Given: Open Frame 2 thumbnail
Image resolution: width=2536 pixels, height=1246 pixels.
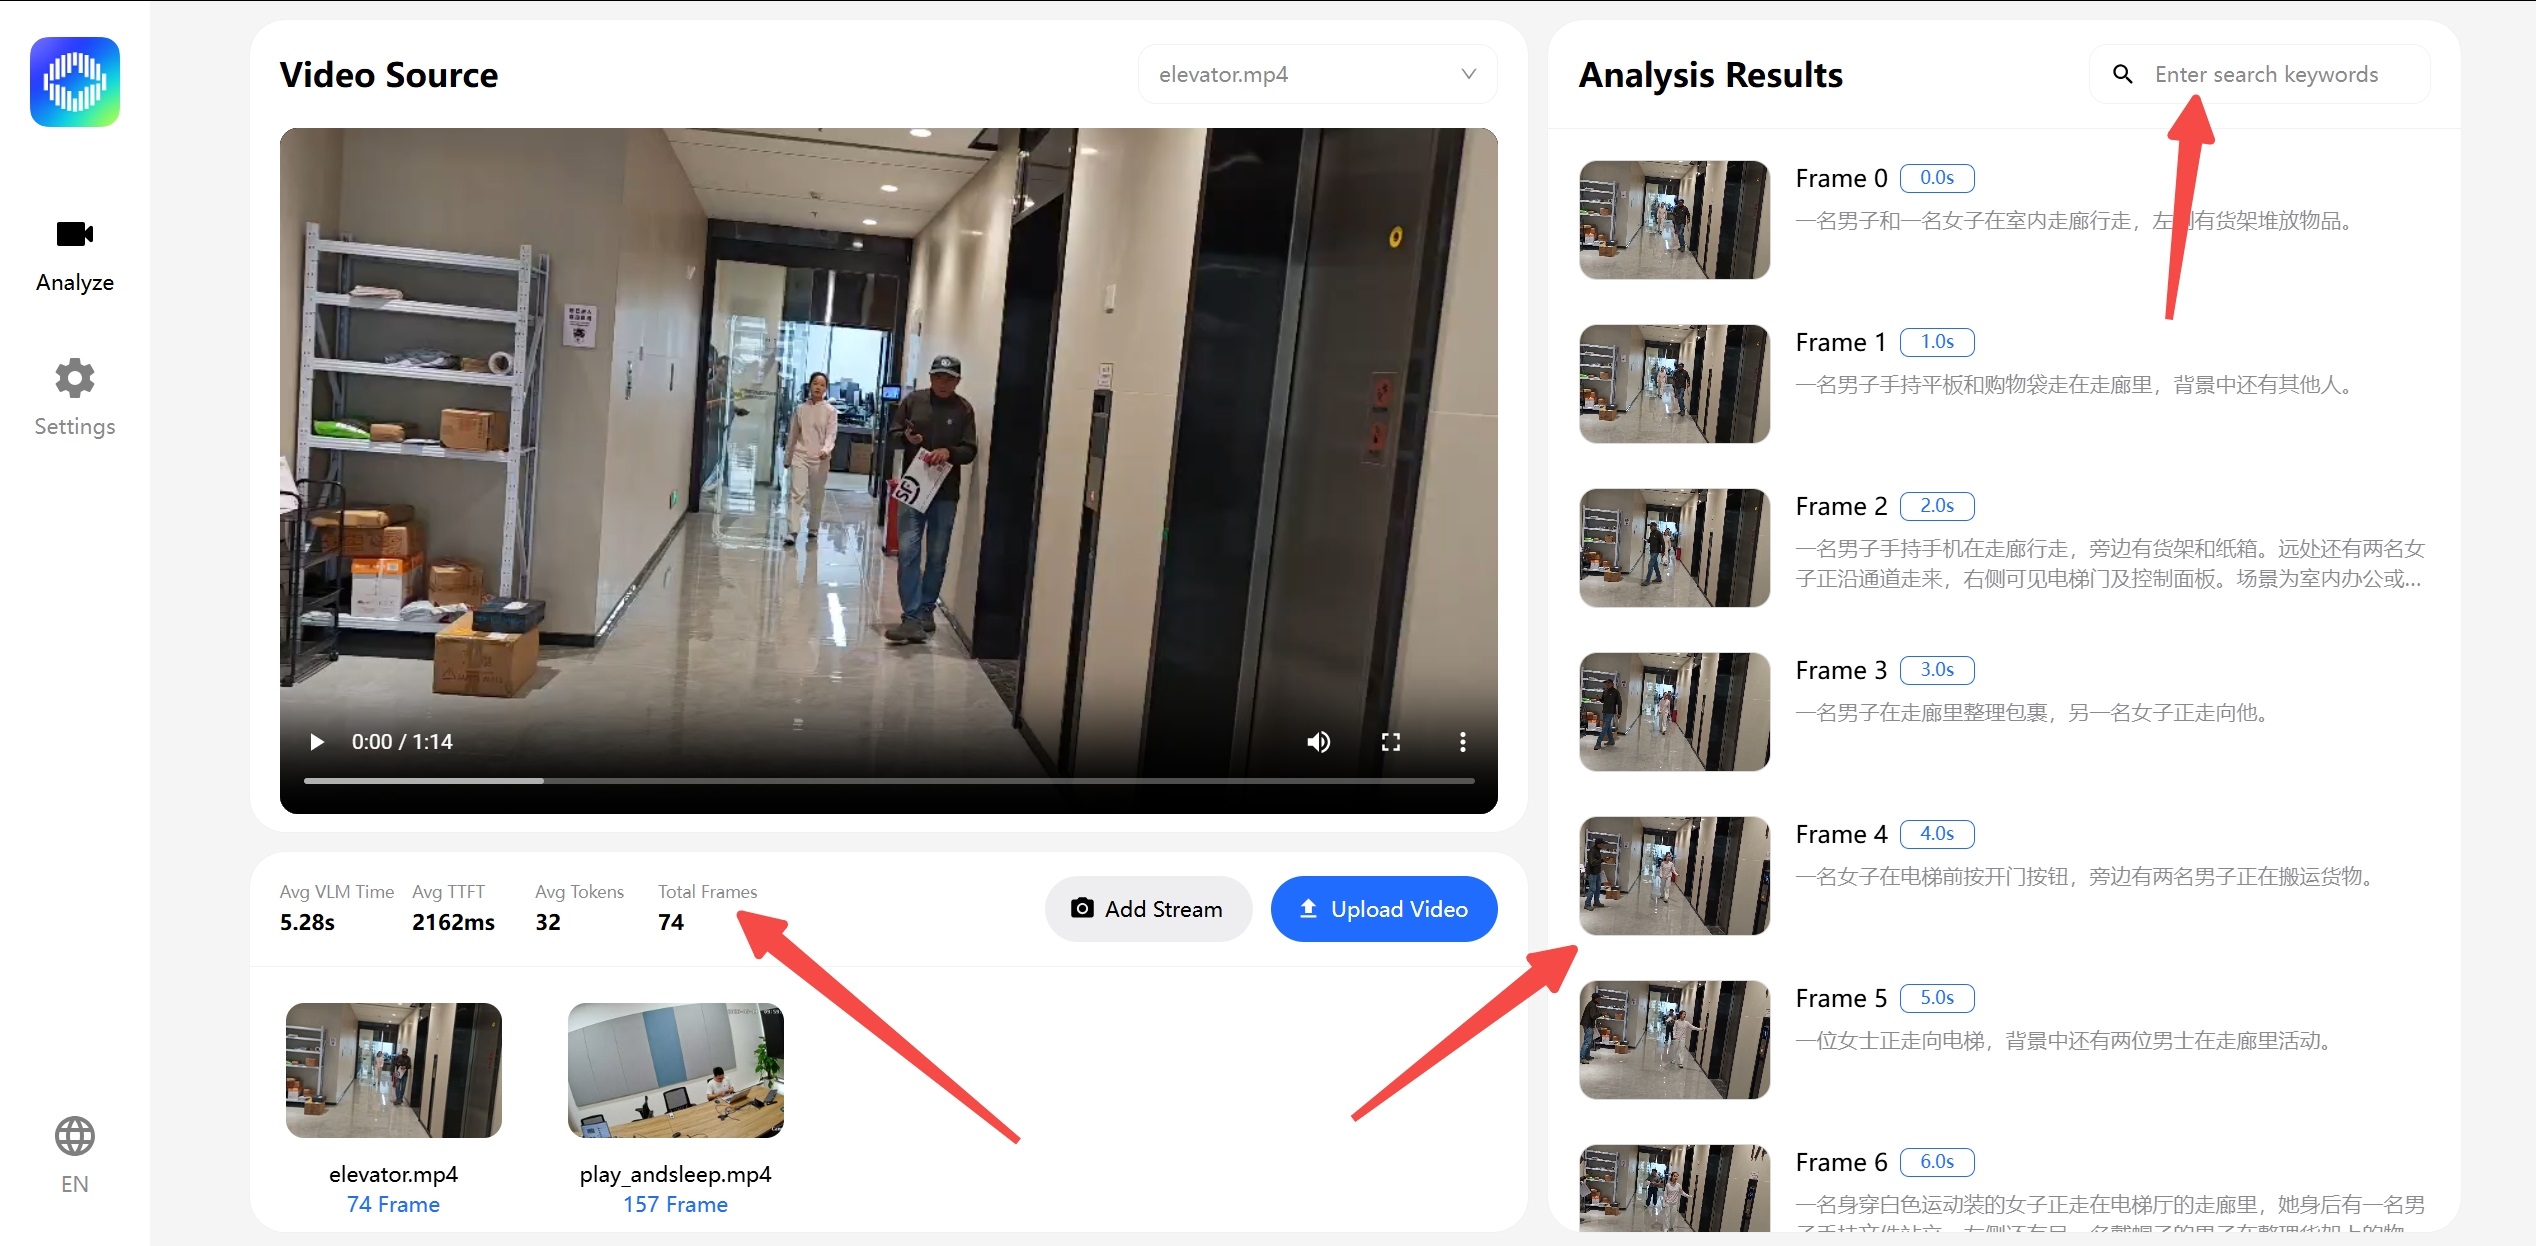Looking at the screenshot, I should tap(1674, 548).
